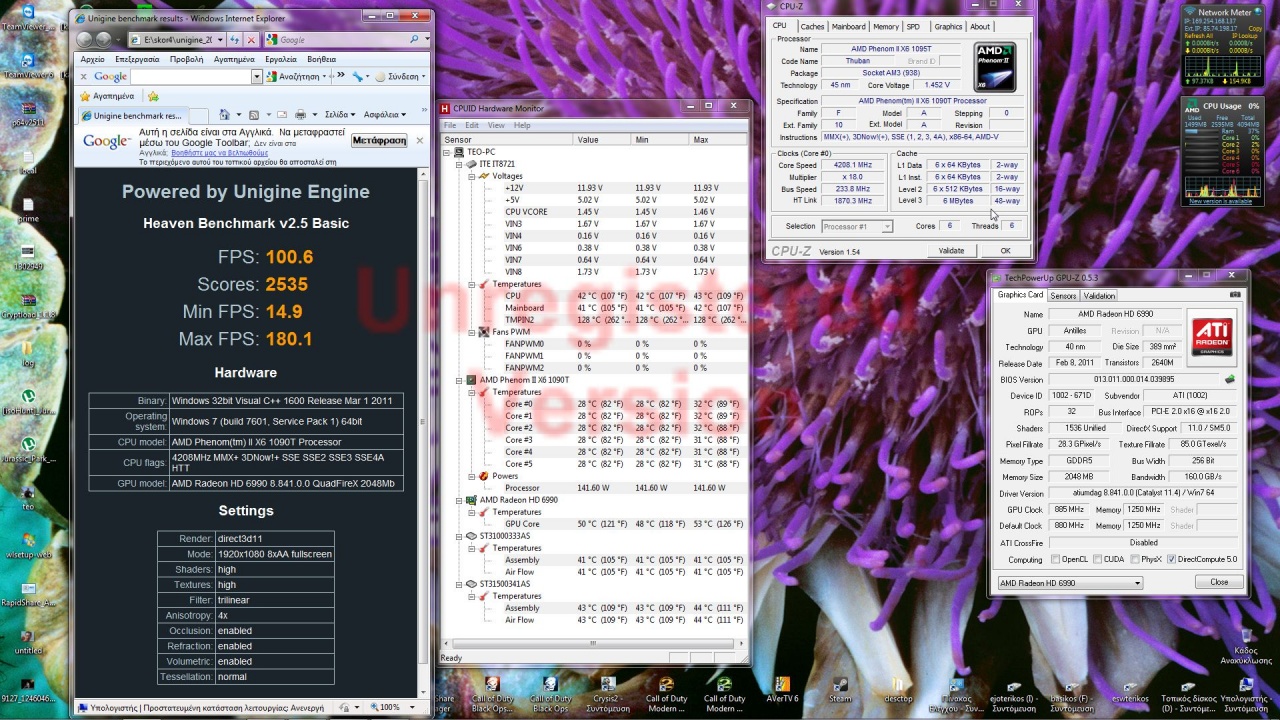Switch to the Mainboard tab in CPU-Z
This screenshot has height=720, width=1280.
(849, 27)
